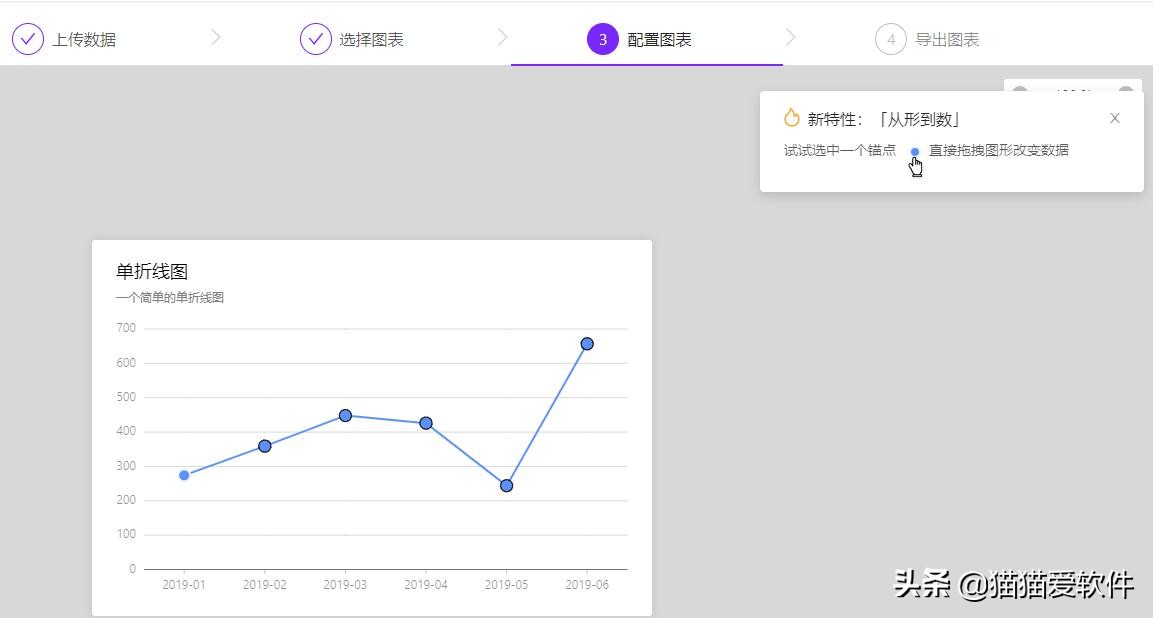The width and height of the screenshot is (1153, 618).
Task: Click the gray circle 4 on 导出图表 step
Action: pyautogui.click(x=890, y=40)
